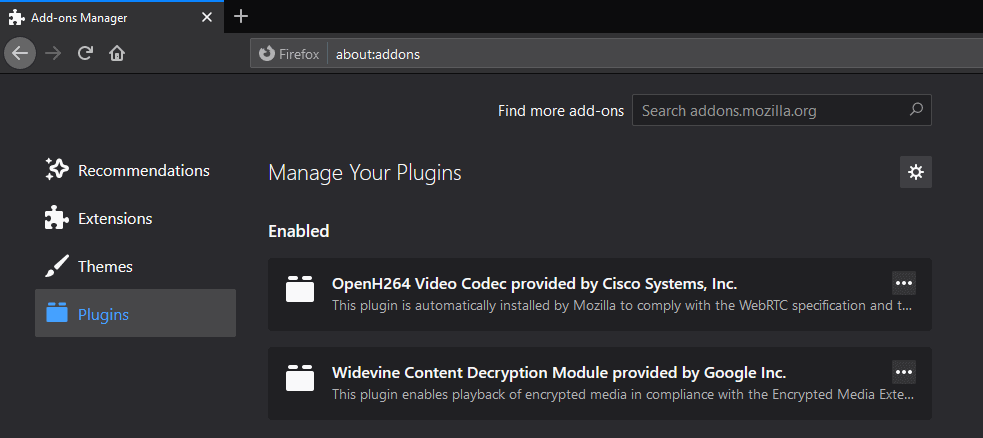Click the browser back arrow button

pyautogui.click(x=20, y=53)
